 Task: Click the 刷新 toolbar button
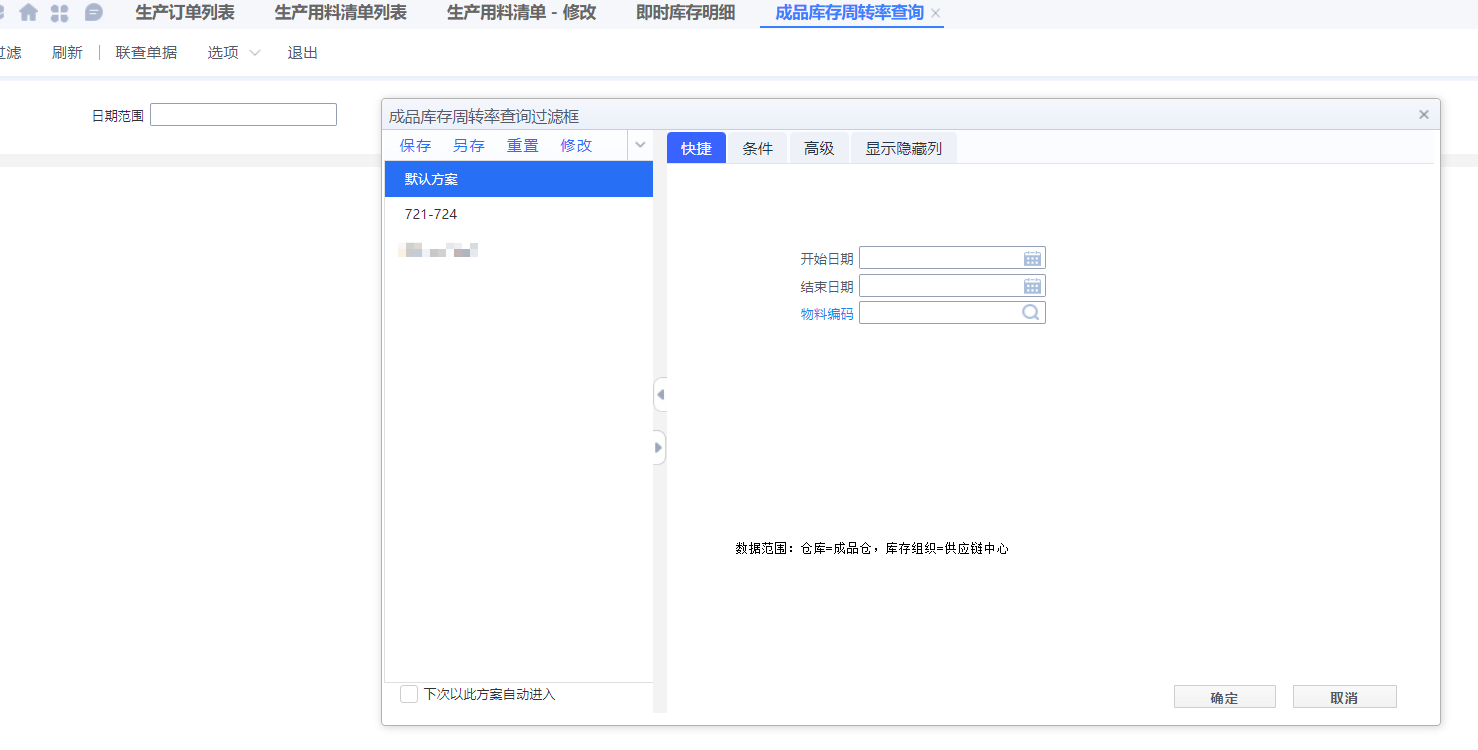coord(67,53)
